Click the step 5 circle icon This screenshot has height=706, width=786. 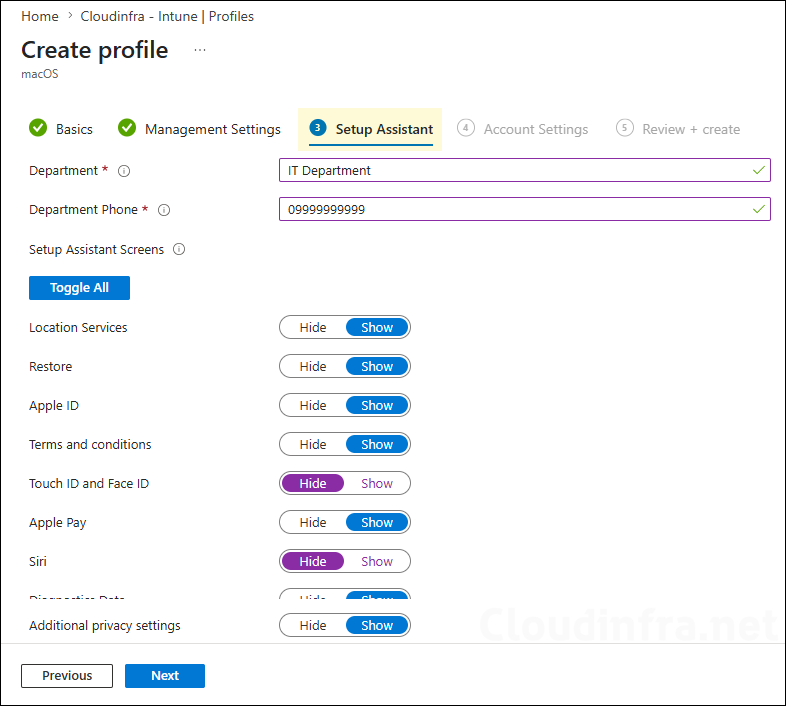pos(625,128)
